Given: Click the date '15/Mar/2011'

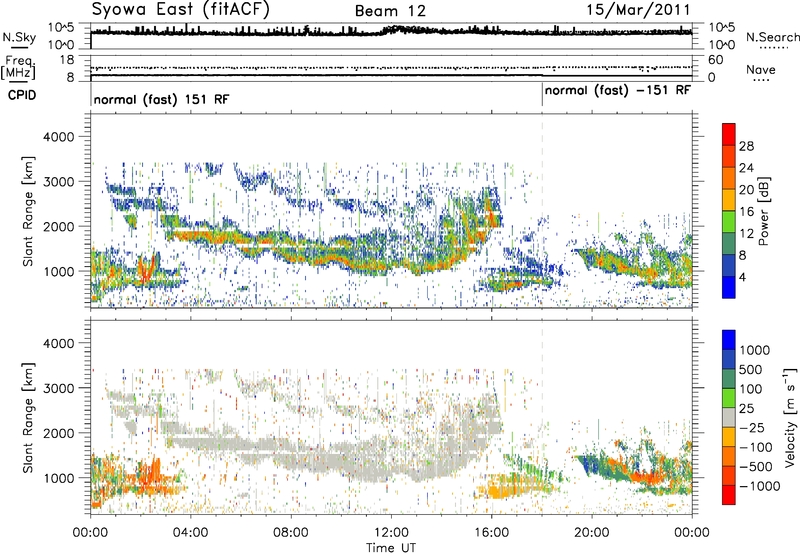Looking at the screenshot, I should pyautogui.click(x=638, y=10).
